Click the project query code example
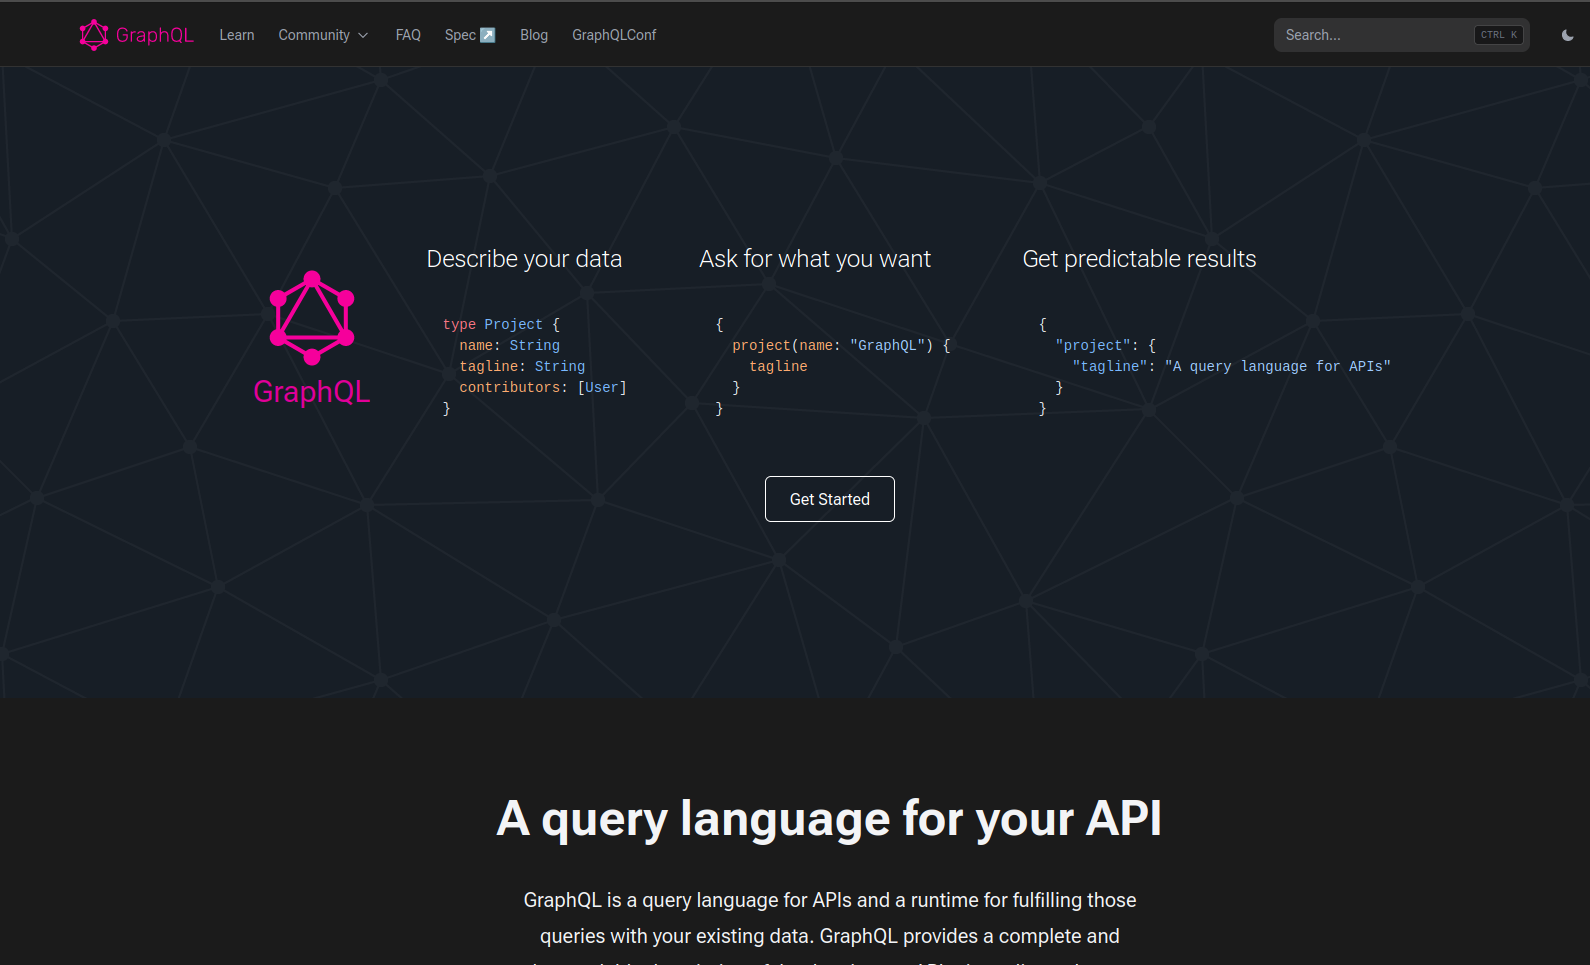 pos(832,366)
